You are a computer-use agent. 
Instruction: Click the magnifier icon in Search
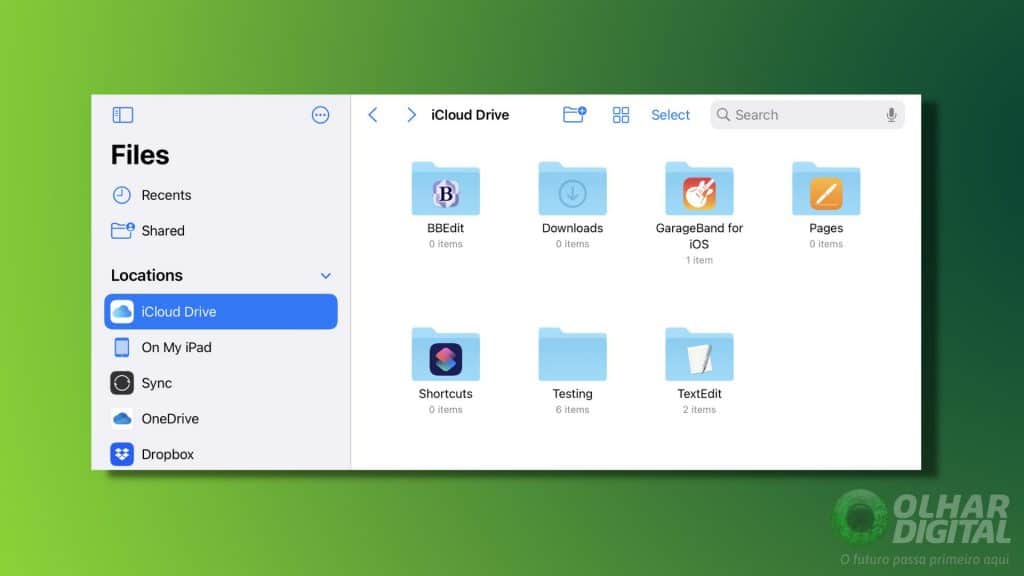723,115
